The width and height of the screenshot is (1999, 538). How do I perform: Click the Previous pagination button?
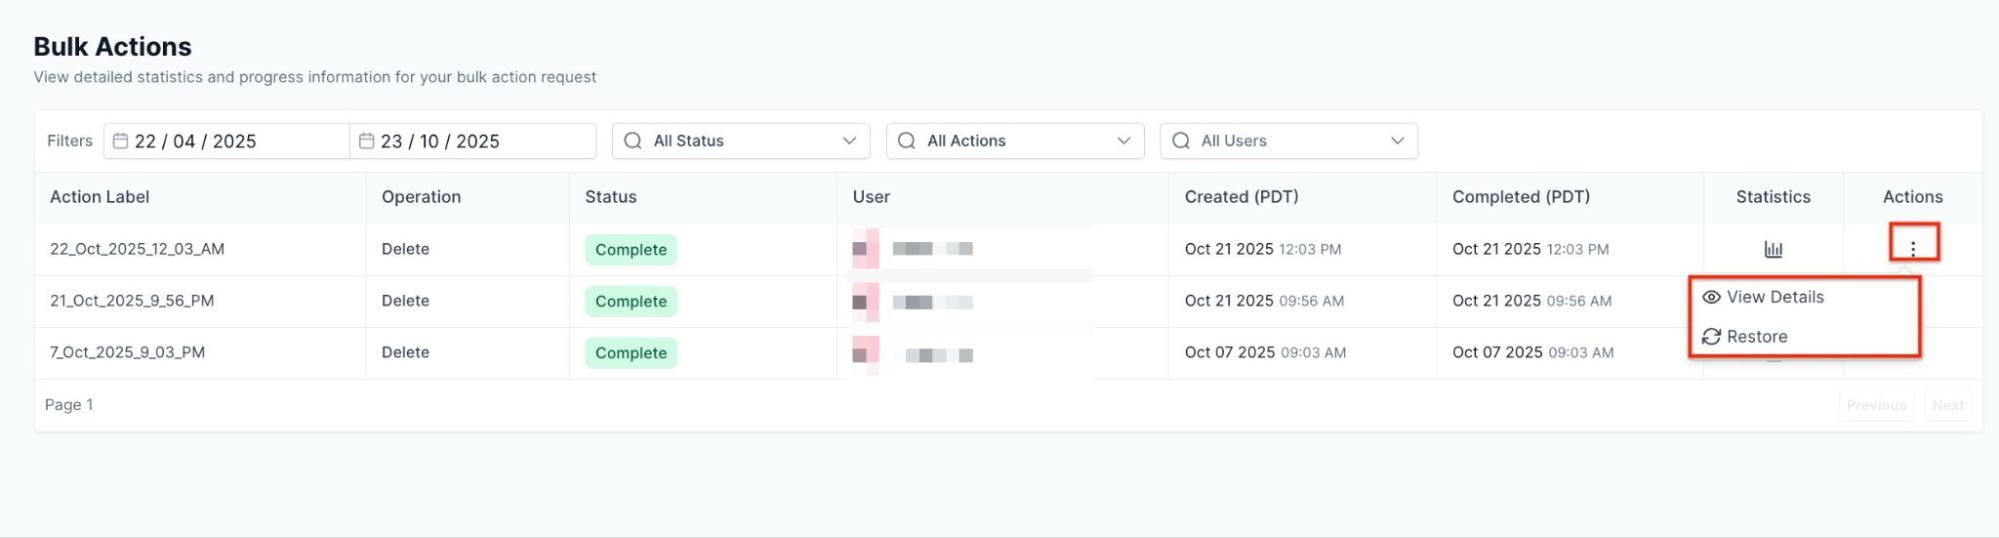pyautogui.click(x=1875, y=405)
